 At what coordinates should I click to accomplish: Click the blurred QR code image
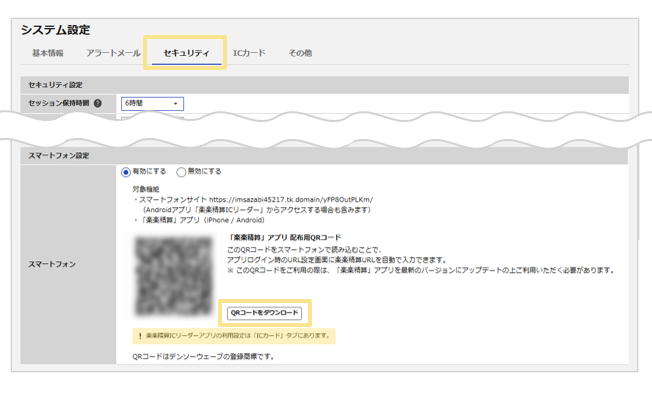tap(174, 276)
